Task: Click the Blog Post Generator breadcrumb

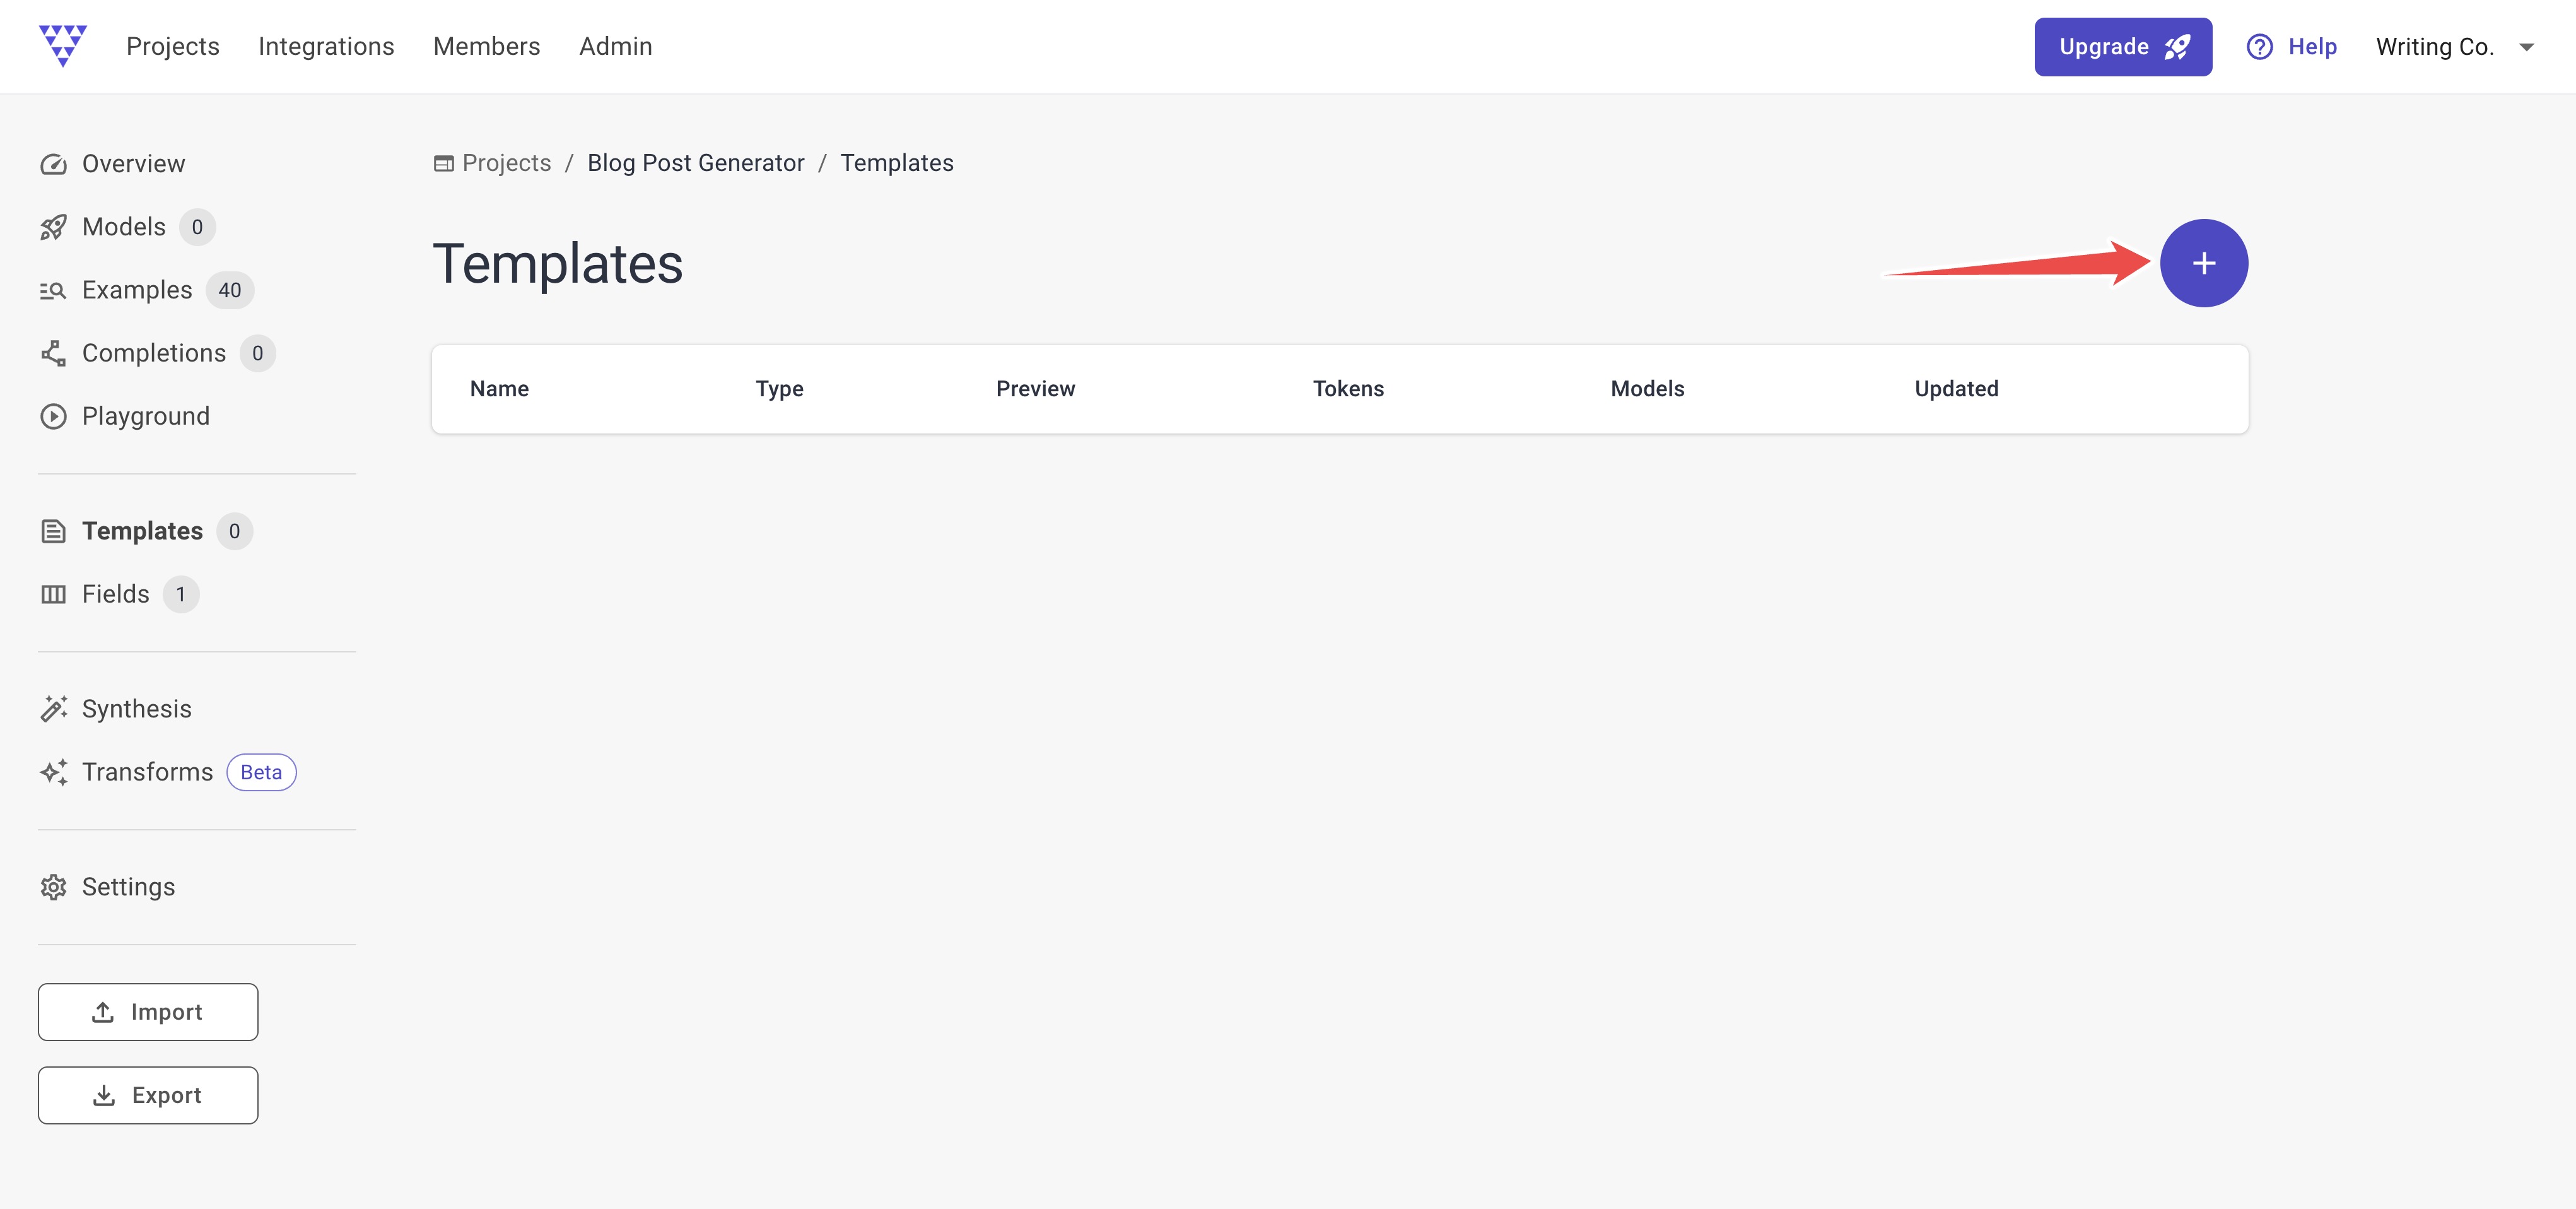Action: pos(695,163)
